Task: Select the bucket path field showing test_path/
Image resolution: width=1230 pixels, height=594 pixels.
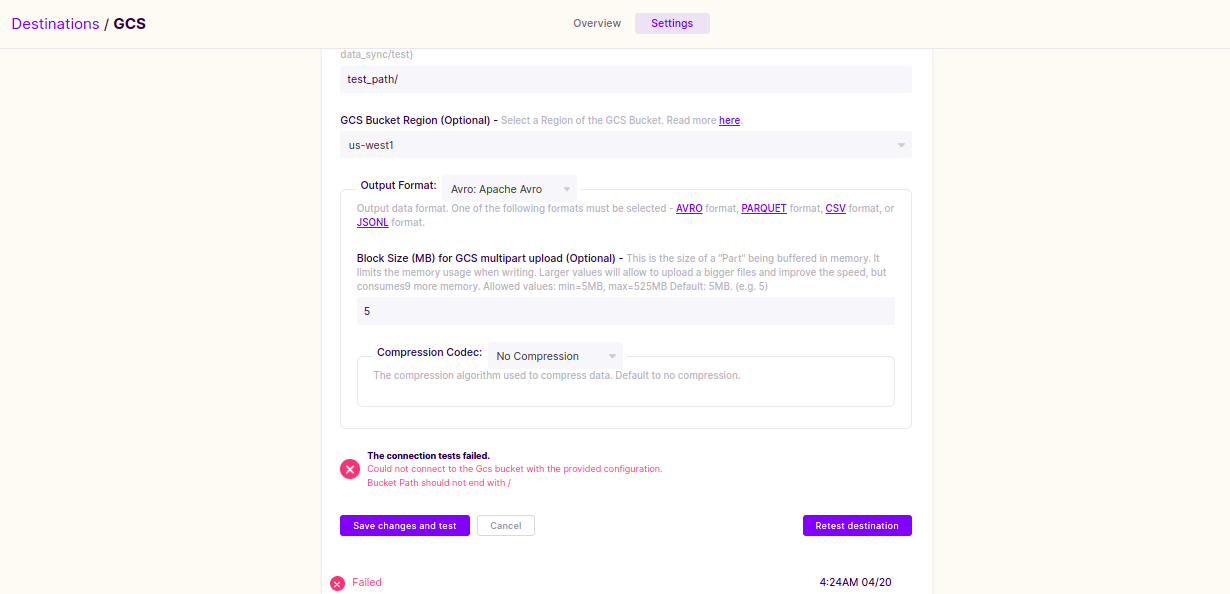Action: pos(625,79)
